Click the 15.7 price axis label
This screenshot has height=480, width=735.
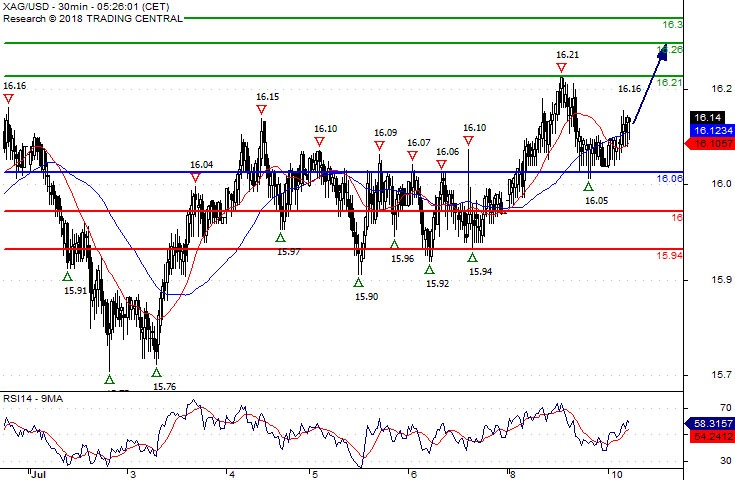721,375
